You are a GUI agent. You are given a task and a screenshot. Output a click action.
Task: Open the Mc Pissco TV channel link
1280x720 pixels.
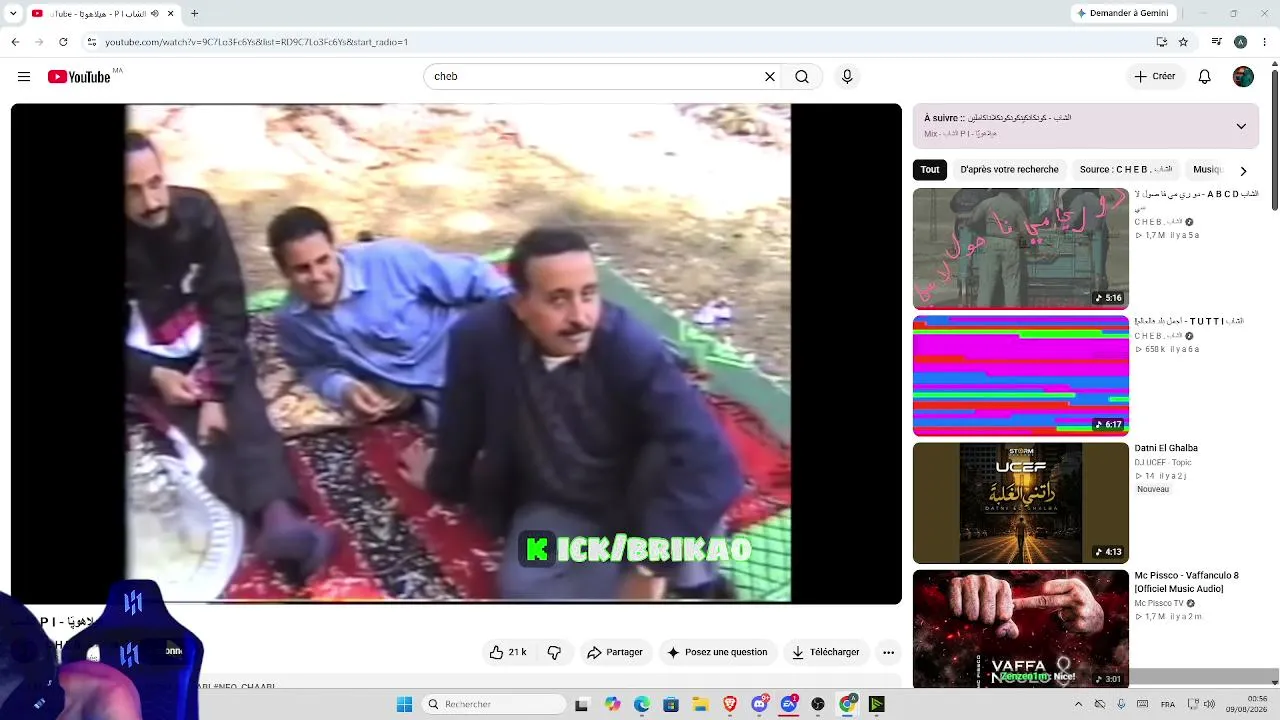pyautogui.click(x=1159, y=603)
